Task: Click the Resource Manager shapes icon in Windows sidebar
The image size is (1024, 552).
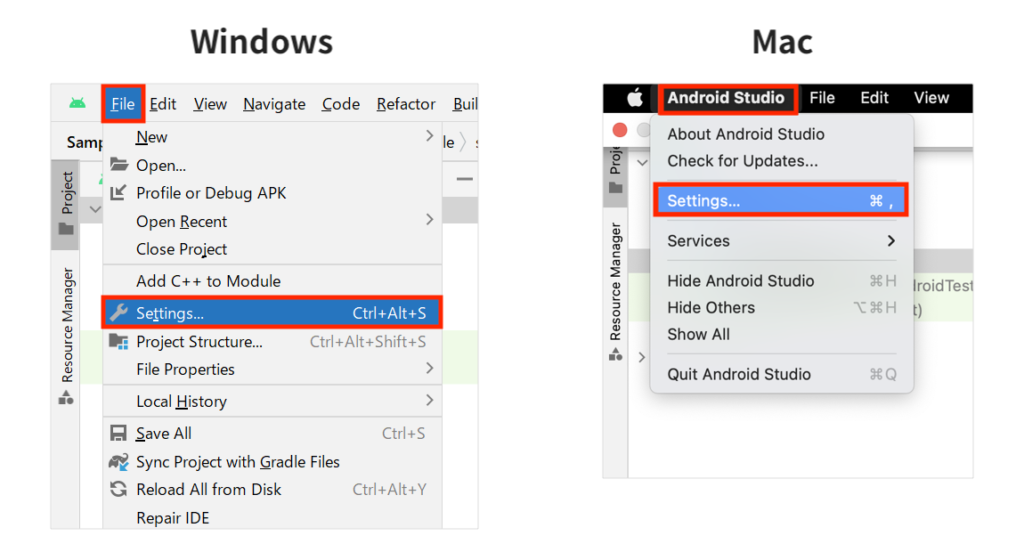Action: (x=66, y=397)
